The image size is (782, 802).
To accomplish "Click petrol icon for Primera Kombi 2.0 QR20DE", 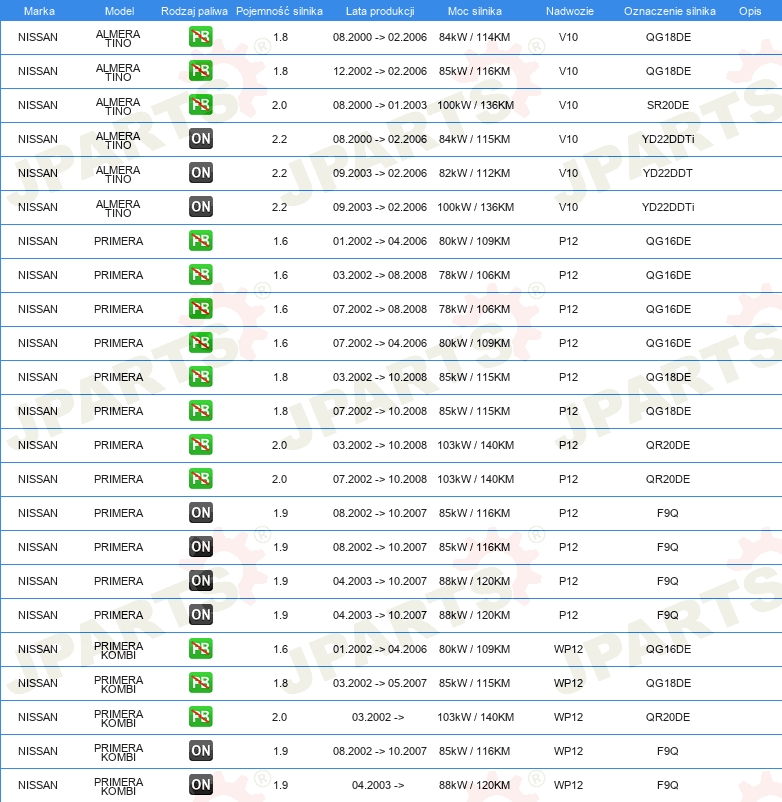I will click(200, 717).
